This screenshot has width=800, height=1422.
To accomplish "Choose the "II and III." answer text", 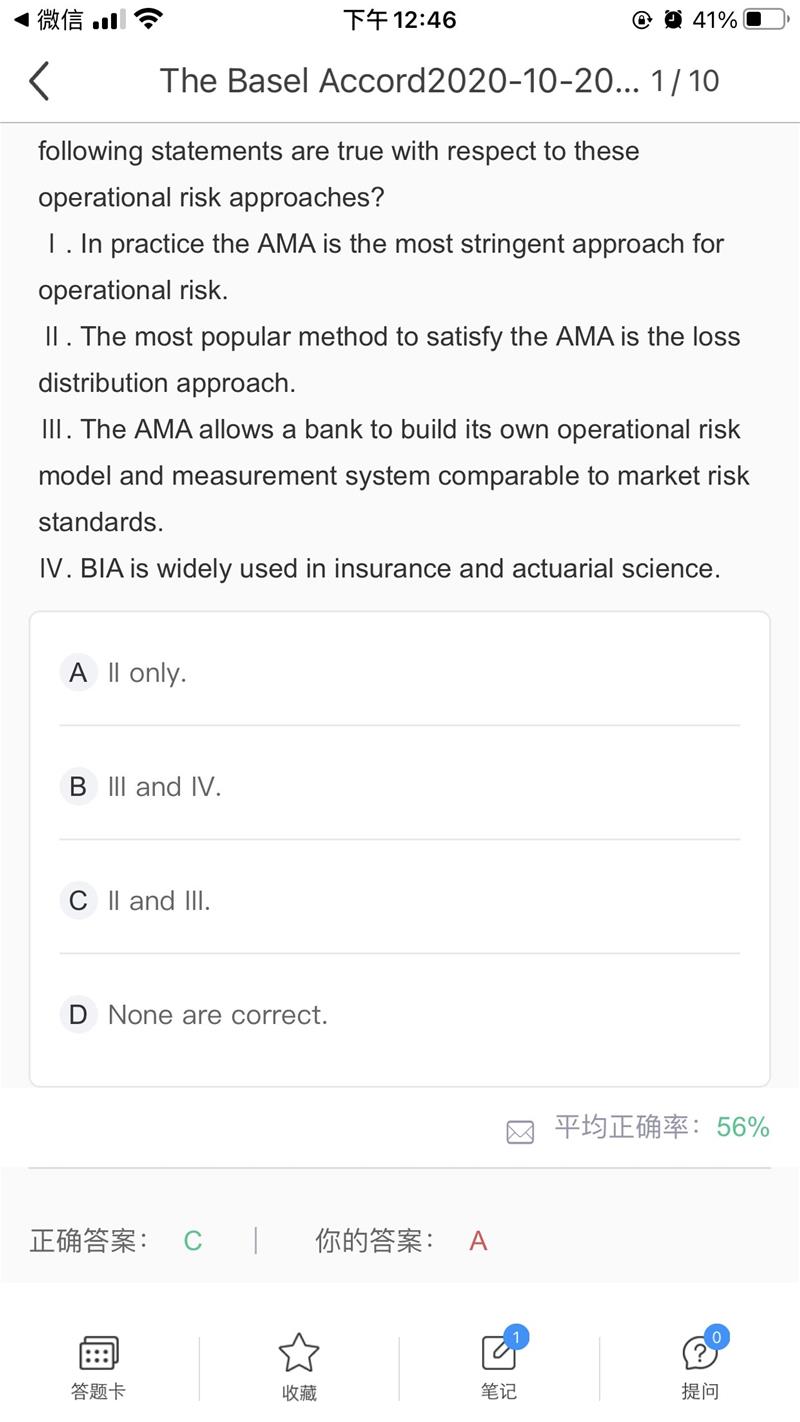I will 159,901.
